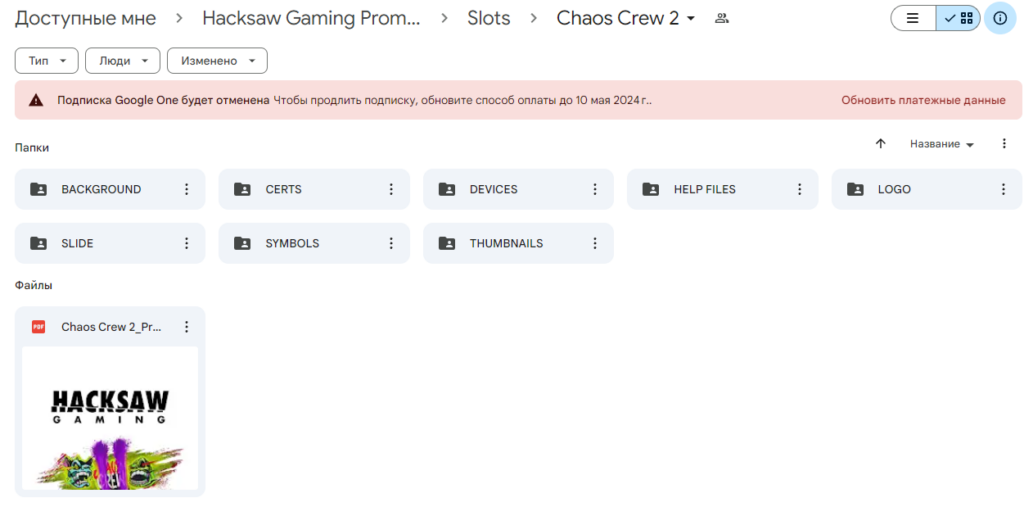
Task: Expand the Люди filter dropdown
Action: 122,61
